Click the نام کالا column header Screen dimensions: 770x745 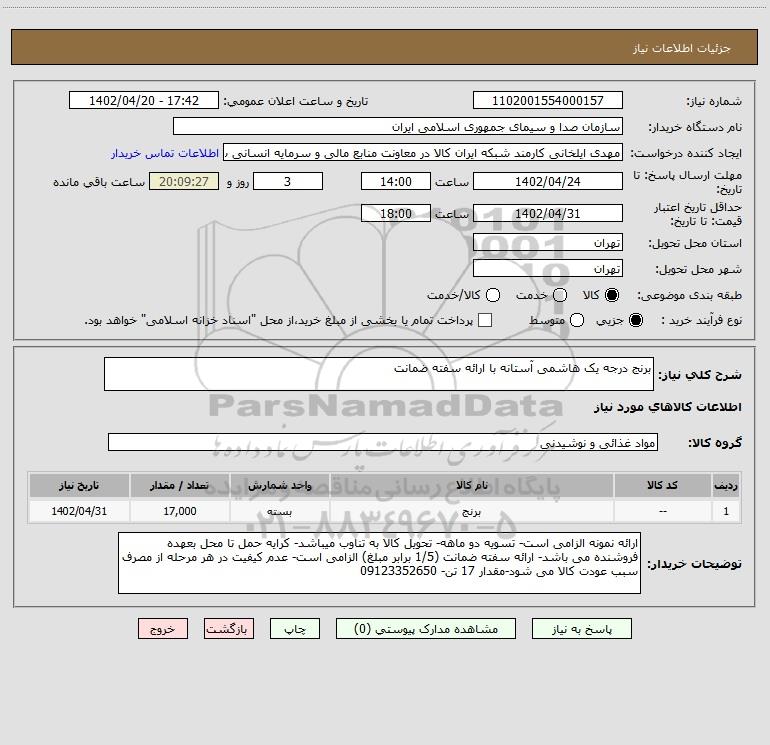(471, 486)
